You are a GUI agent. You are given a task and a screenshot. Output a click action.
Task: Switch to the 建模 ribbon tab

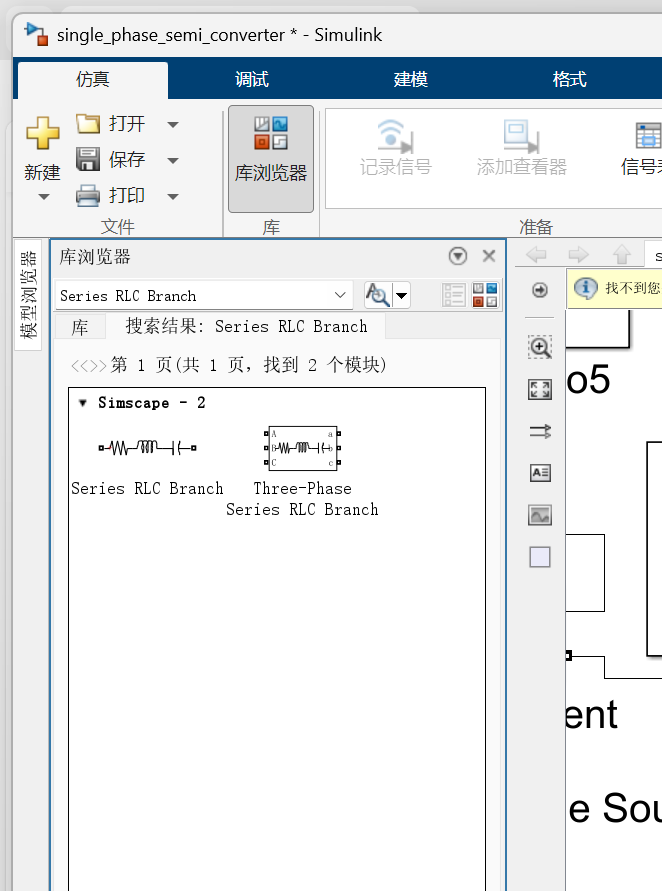410,79
